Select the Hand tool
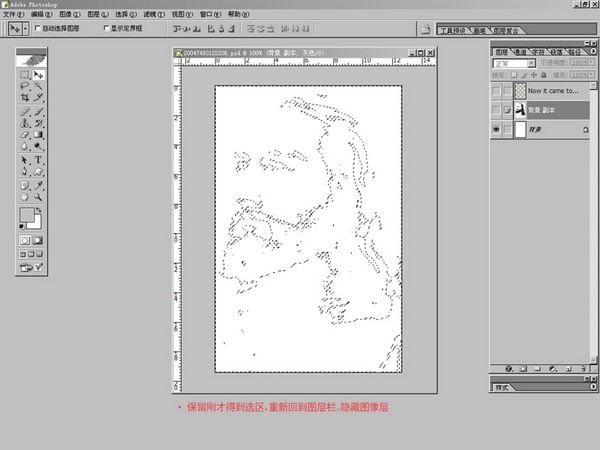The height and width of the screenshot is (450, 600). click(25, 197)
